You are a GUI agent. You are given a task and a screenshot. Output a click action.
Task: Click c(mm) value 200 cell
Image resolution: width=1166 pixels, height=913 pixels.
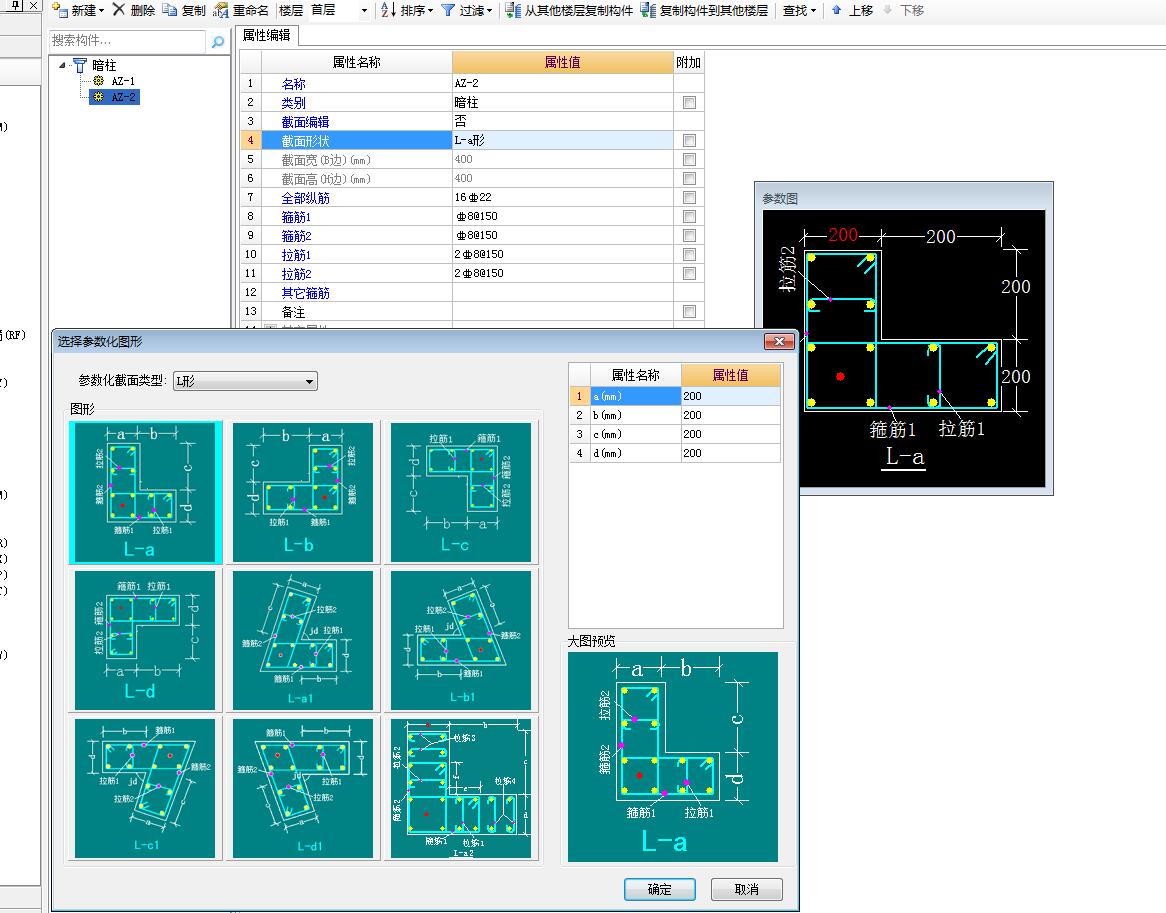click(730, 434)
